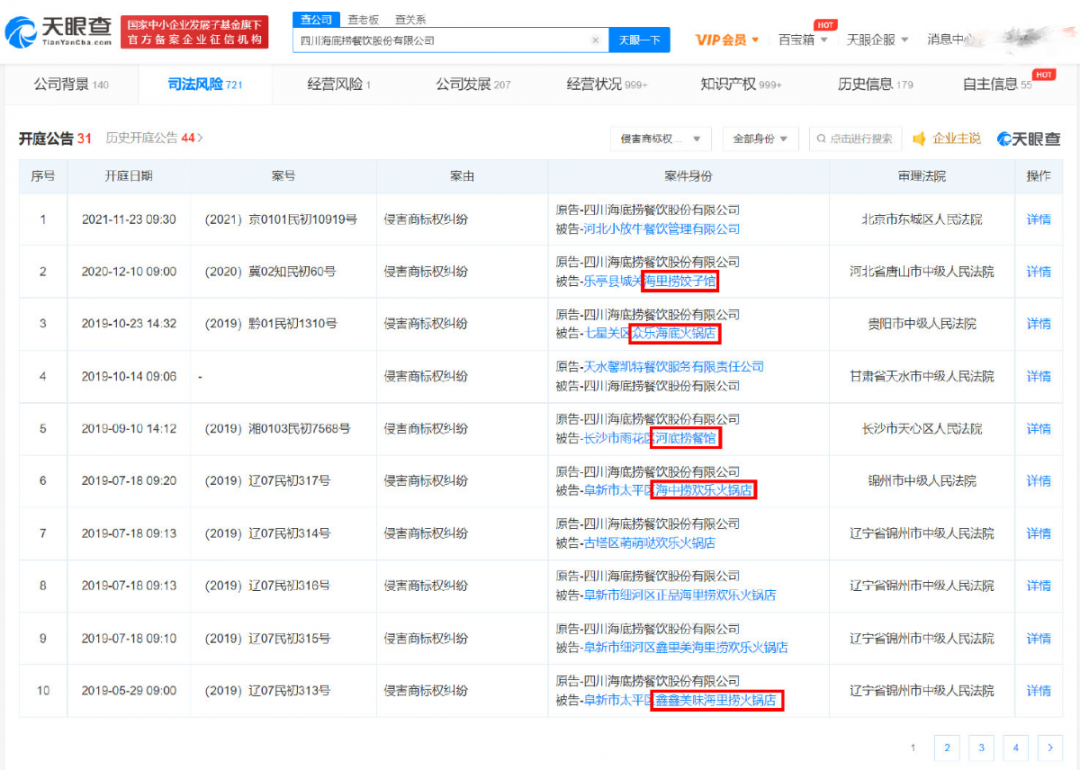Go to page 2 in pagination

[x=946, y=747]
